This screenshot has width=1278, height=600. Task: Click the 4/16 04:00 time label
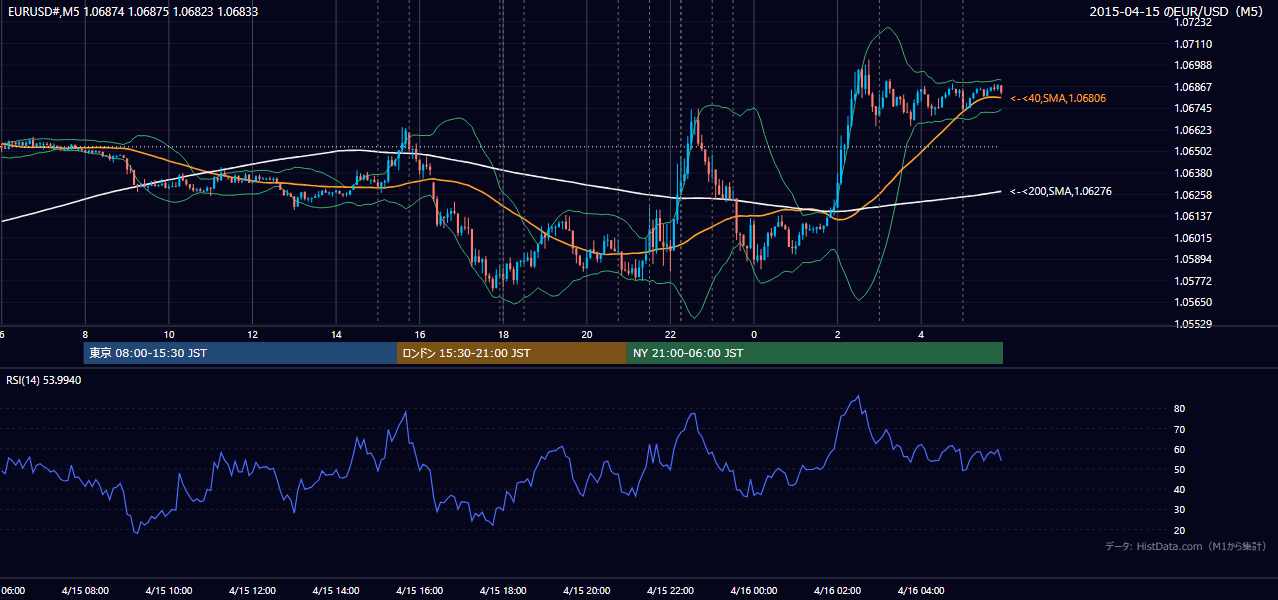(921, 591)
